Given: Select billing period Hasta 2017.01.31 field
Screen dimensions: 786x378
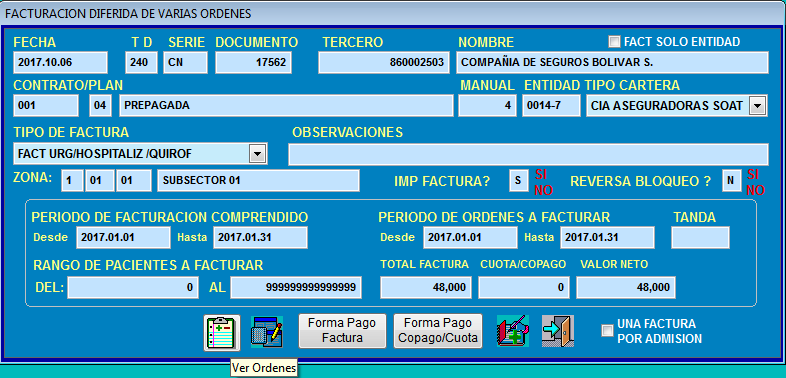Looking at the screenshot, I should [x=261, y=238].
